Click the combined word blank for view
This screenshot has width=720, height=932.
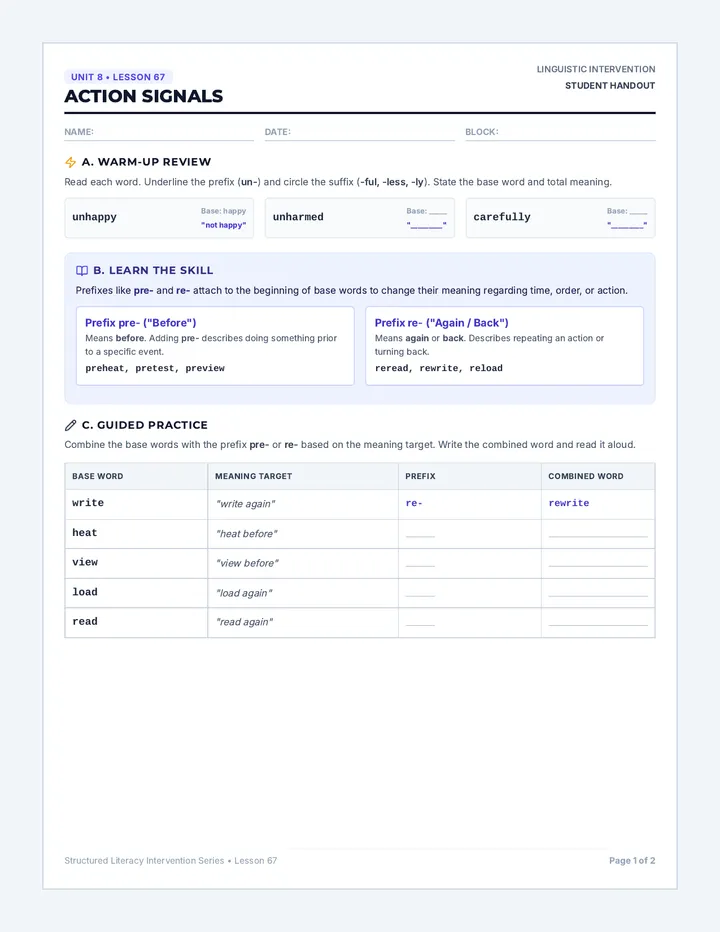coord(598,563)
